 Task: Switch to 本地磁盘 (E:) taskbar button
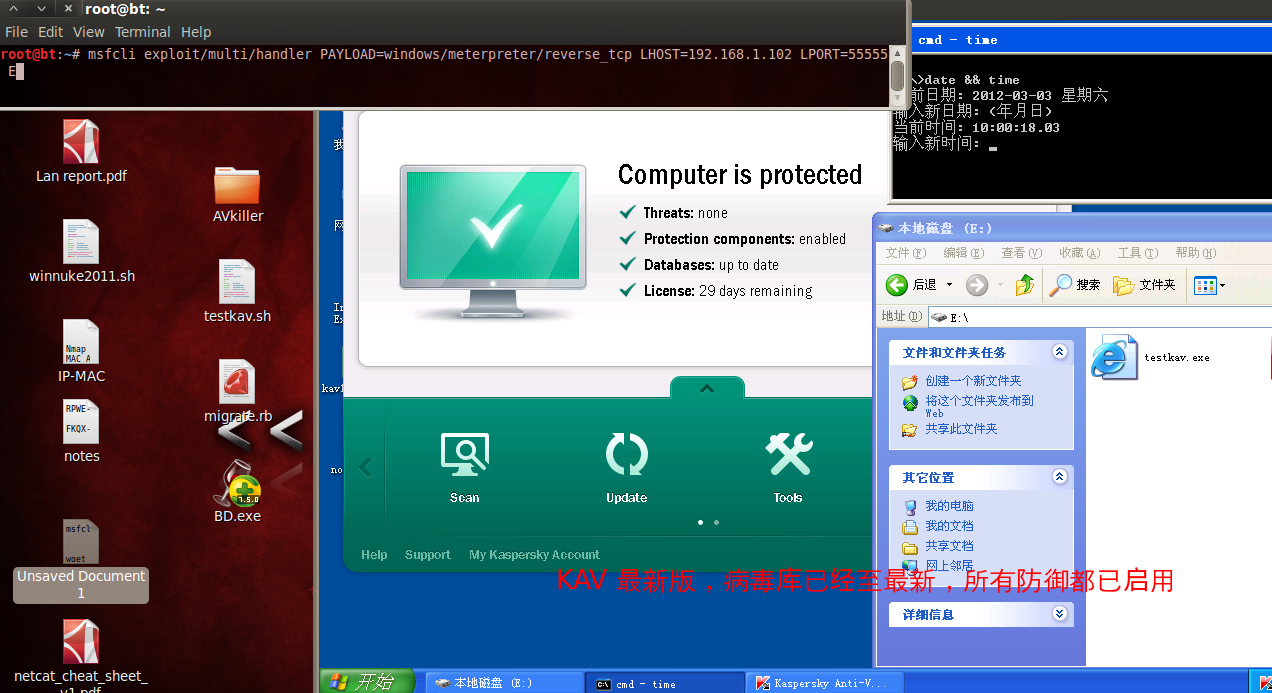click(504, 683)
